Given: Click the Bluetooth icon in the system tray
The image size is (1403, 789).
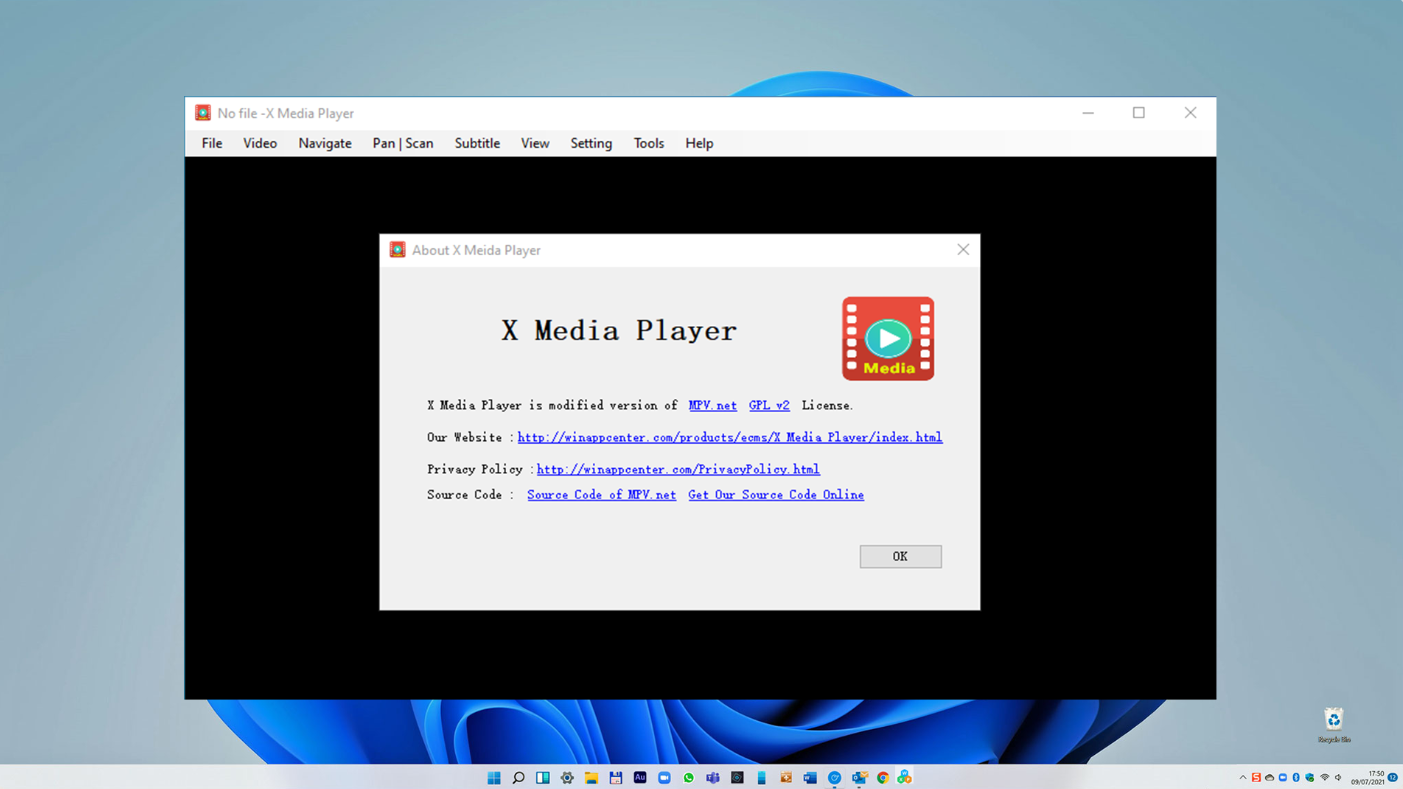Looking at the screenshot, I should click(1296, 778).
